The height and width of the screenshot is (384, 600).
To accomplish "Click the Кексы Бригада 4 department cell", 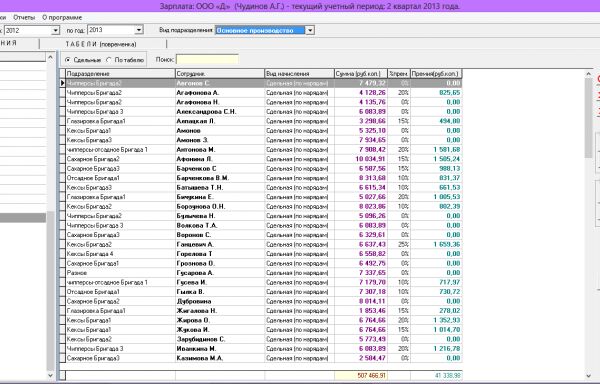I will (x=120, y=254).
